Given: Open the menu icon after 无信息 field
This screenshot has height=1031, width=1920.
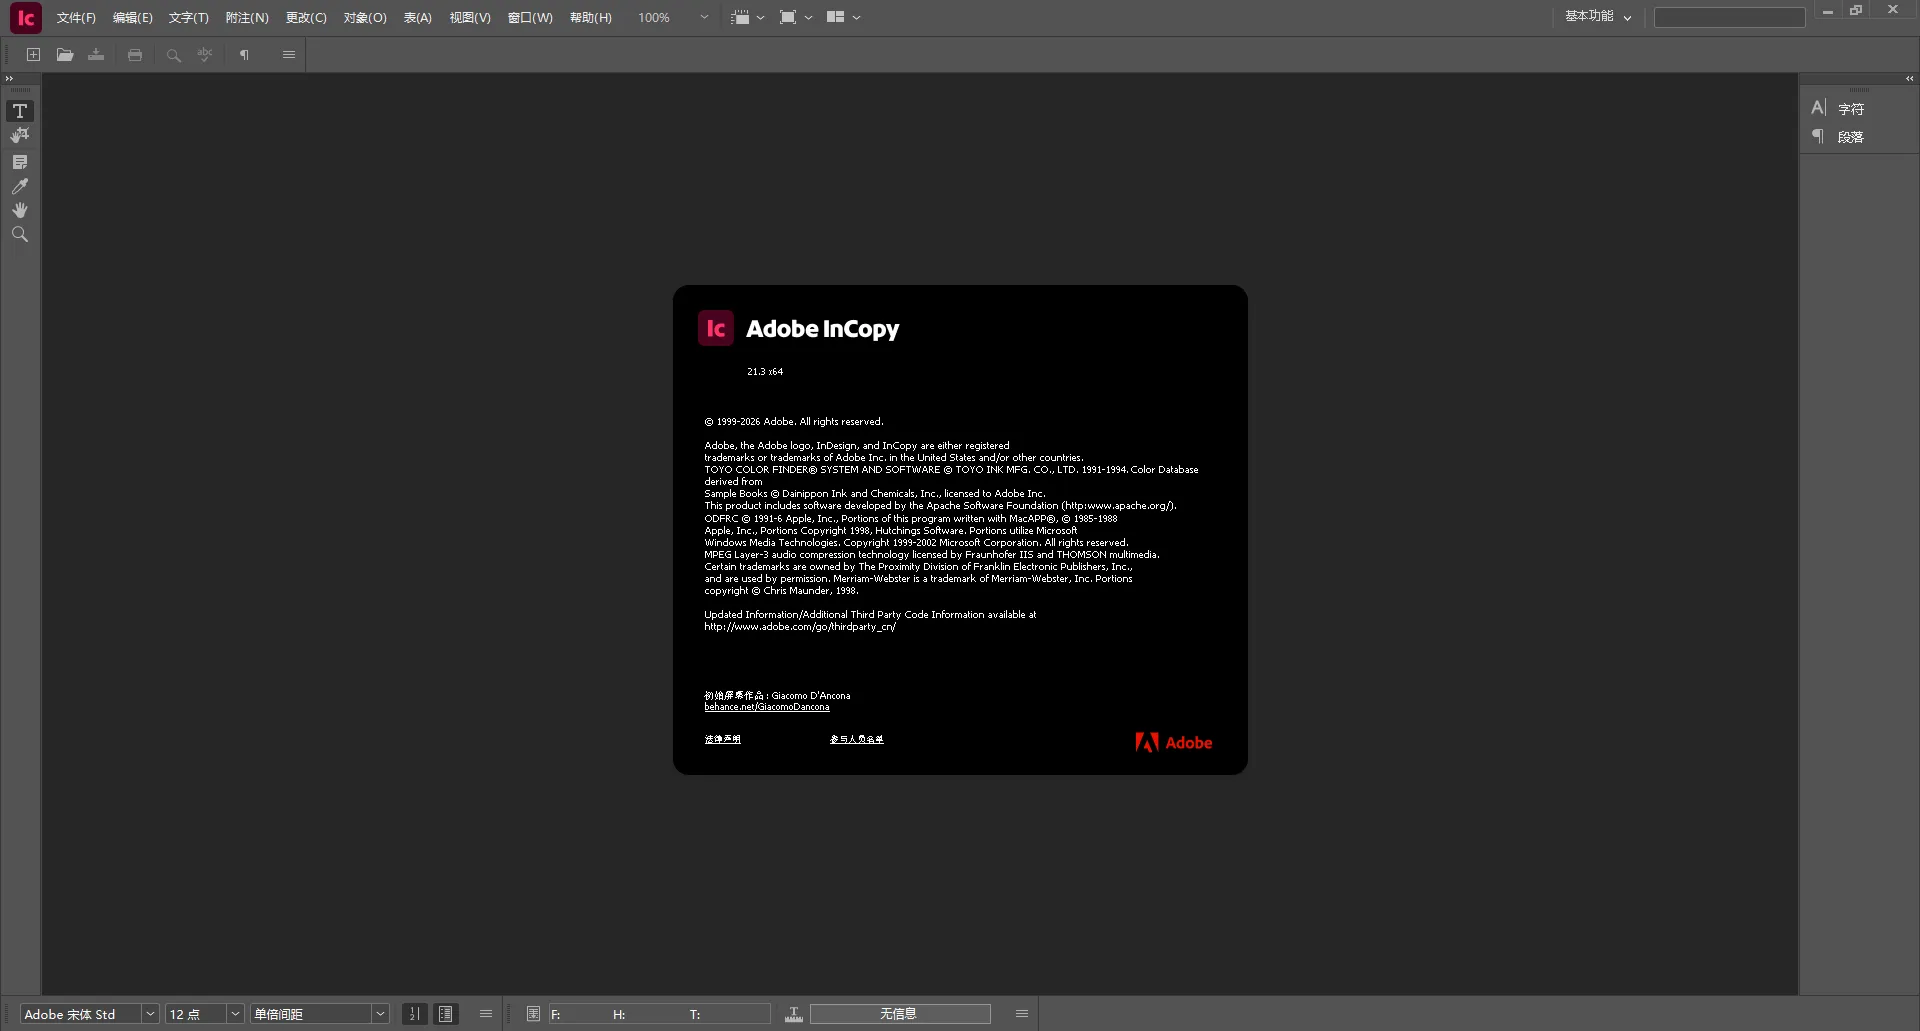Looking at the screenshot, I should (1022, 1014).
